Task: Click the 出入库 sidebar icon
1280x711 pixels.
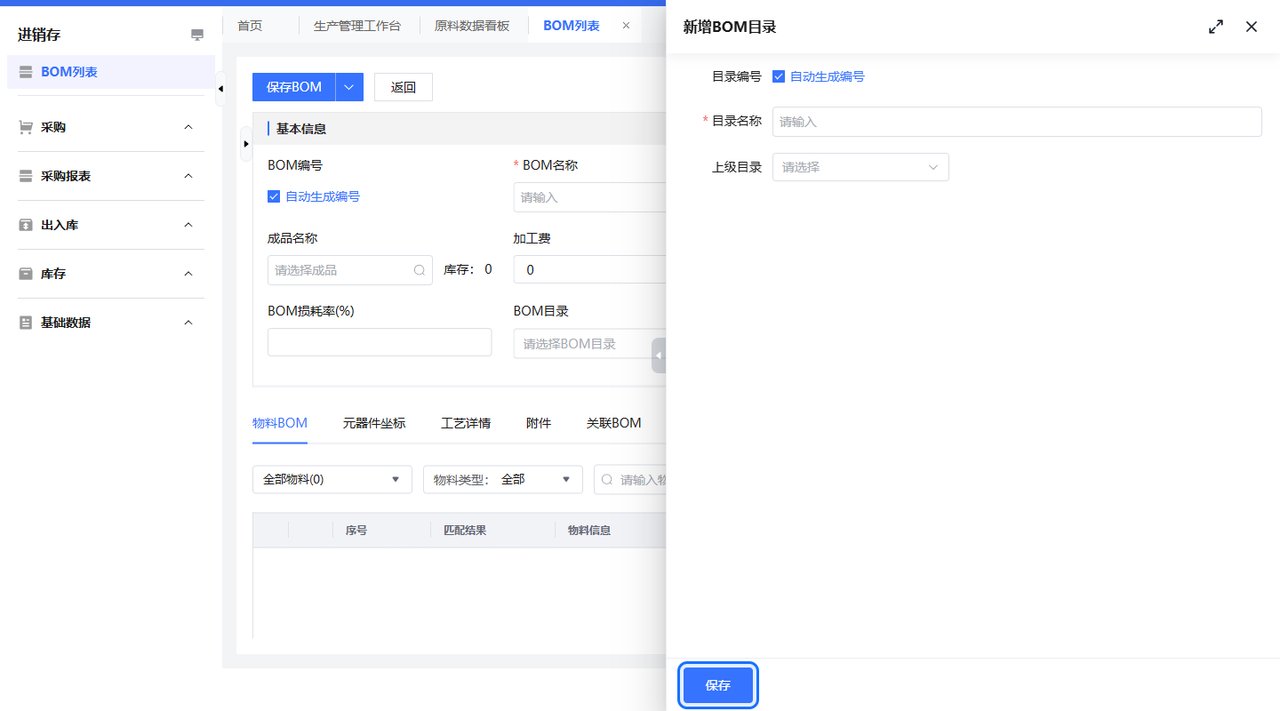Action: point(26,225)
